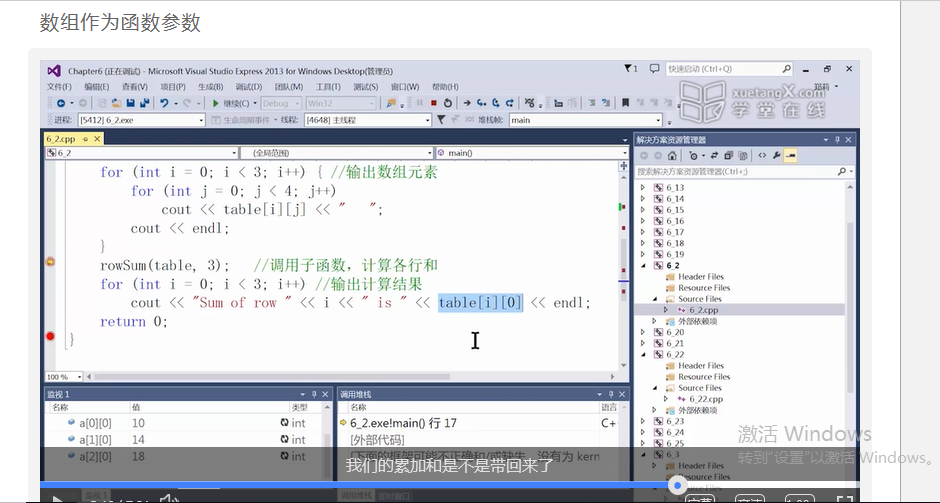Screen dimensions: 940x503
Task: Open the 工具(T) menu
Action: pos(328,87)
